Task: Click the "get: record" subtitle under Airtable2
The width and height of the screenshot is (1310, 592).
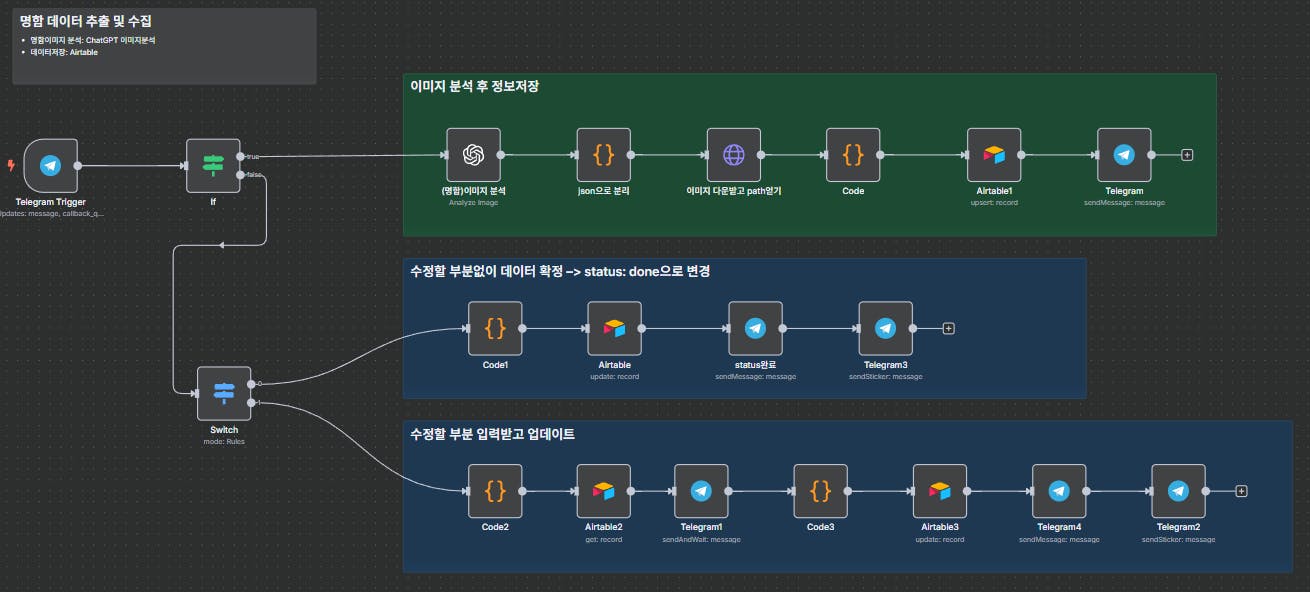Action: (x=604, y=539)
